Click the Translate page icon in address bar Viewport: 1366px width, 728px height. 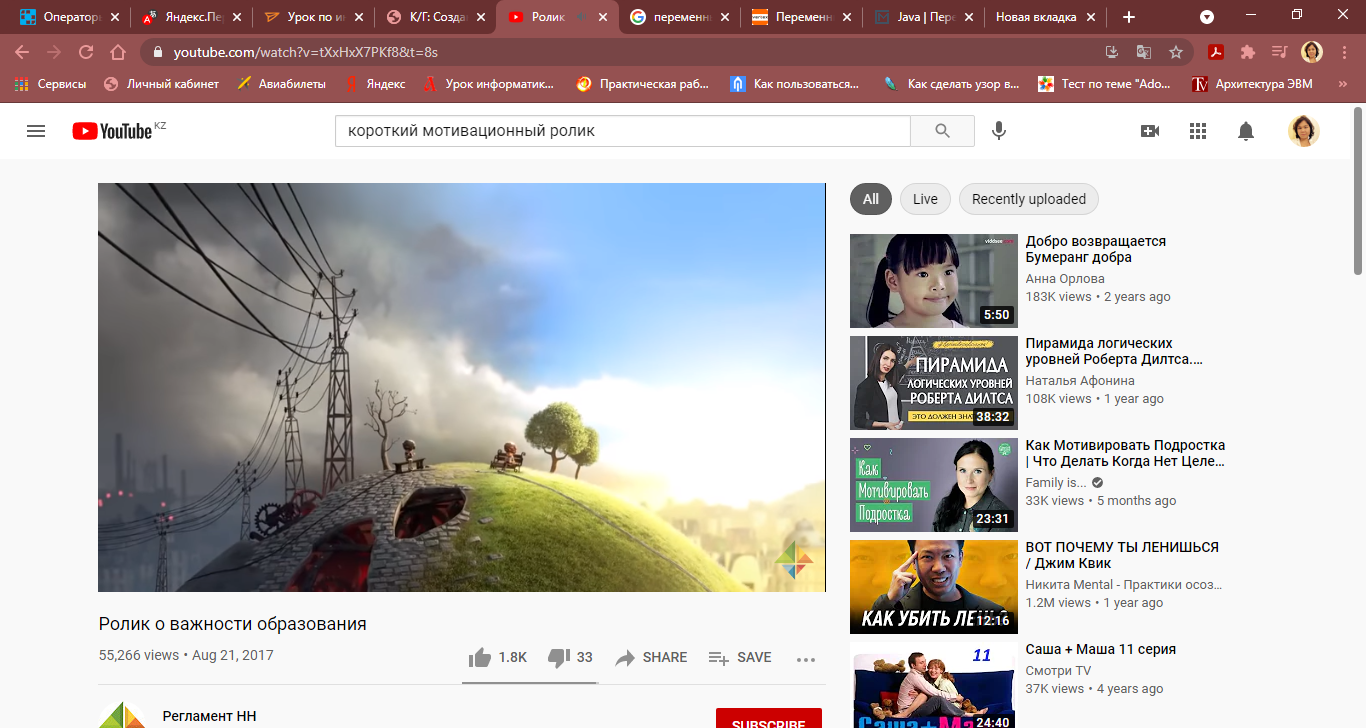[1144, 52]
